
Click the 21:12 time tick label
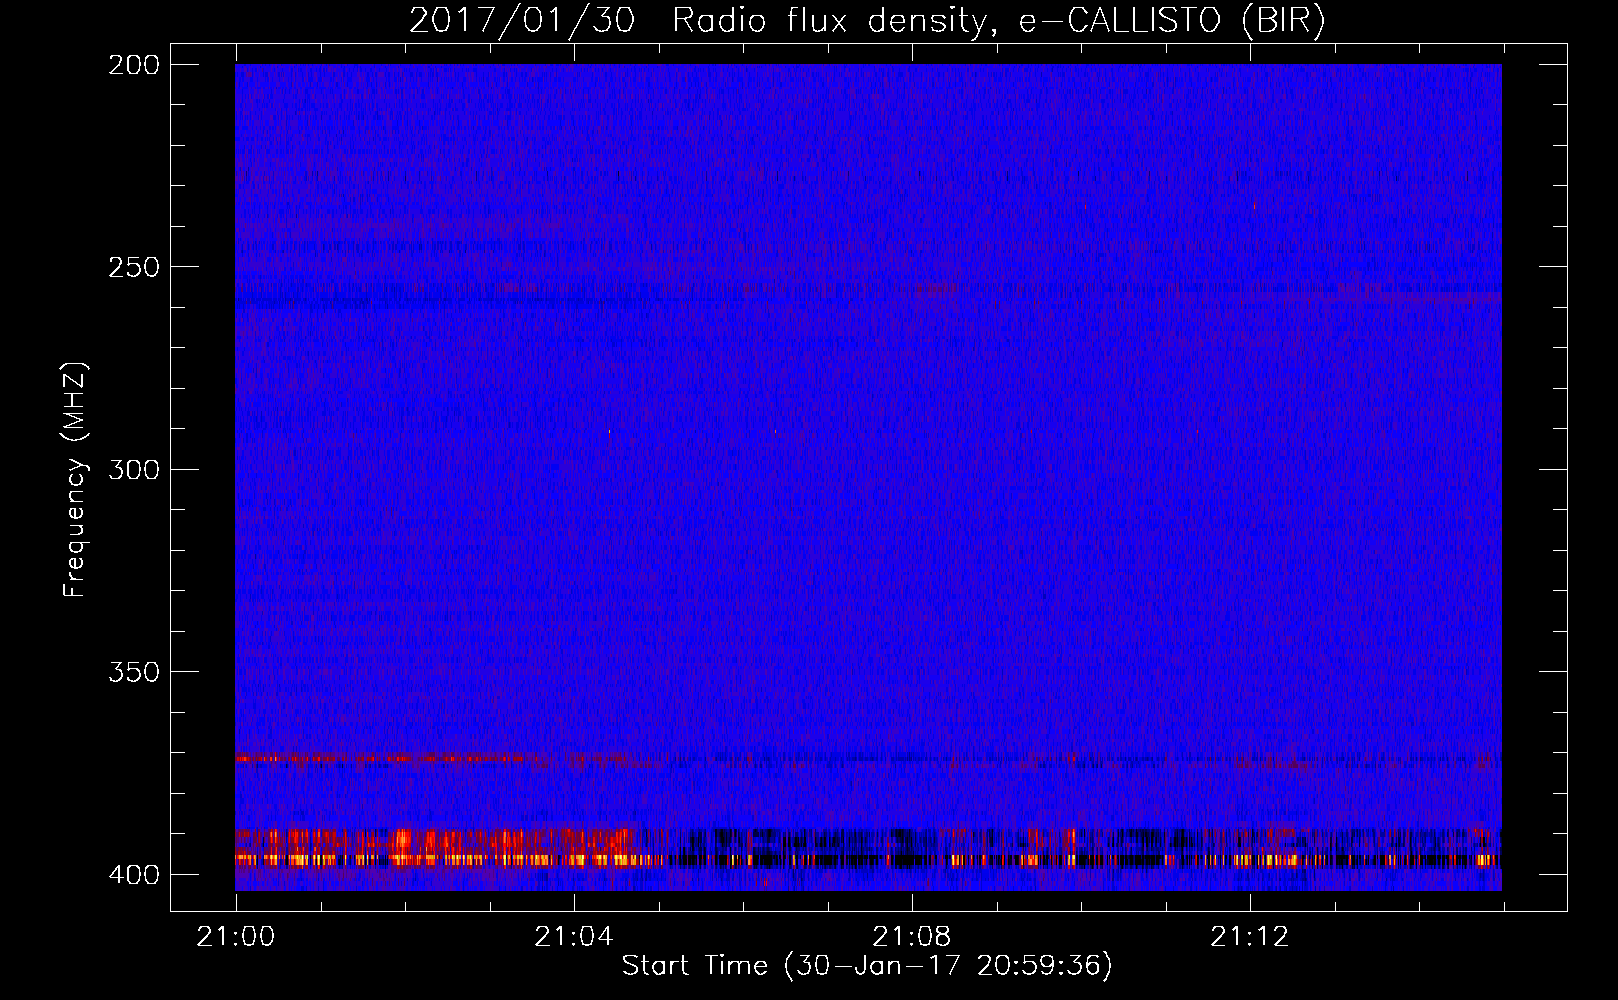point(1249,936)
